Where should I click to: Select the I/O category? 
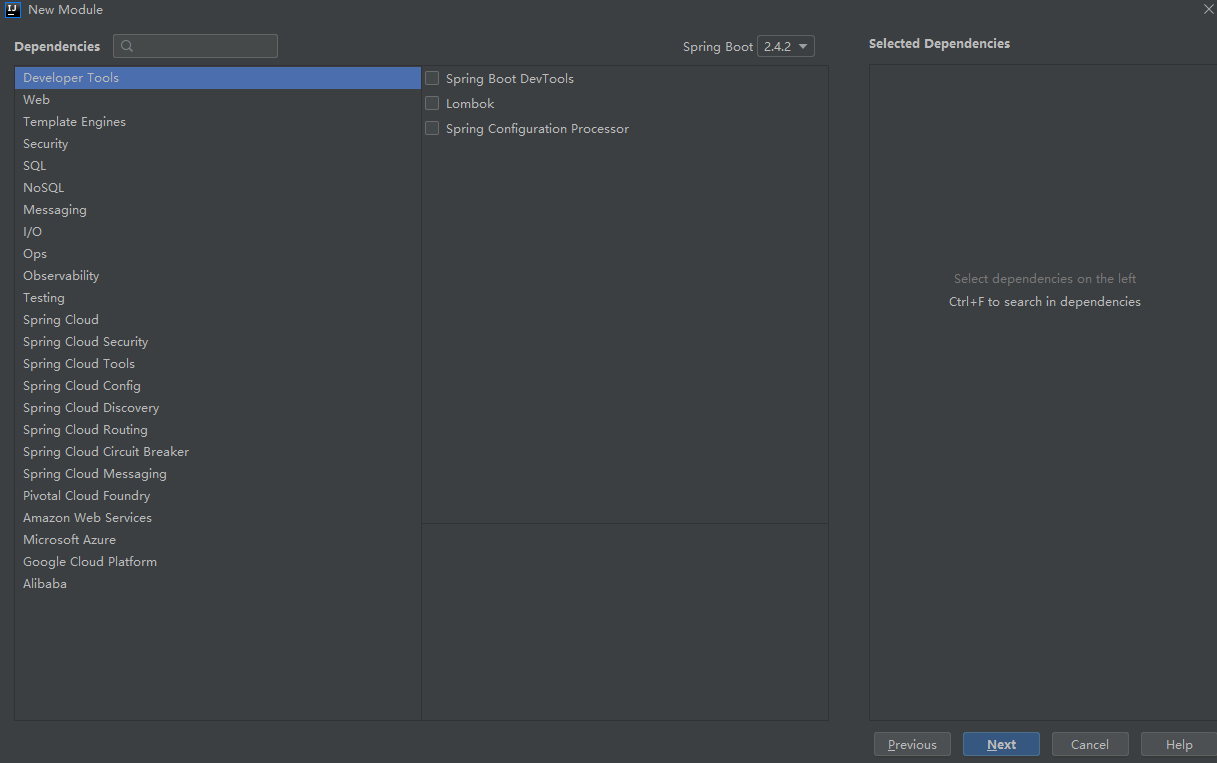pyautogui.click(x=218, y=232)
